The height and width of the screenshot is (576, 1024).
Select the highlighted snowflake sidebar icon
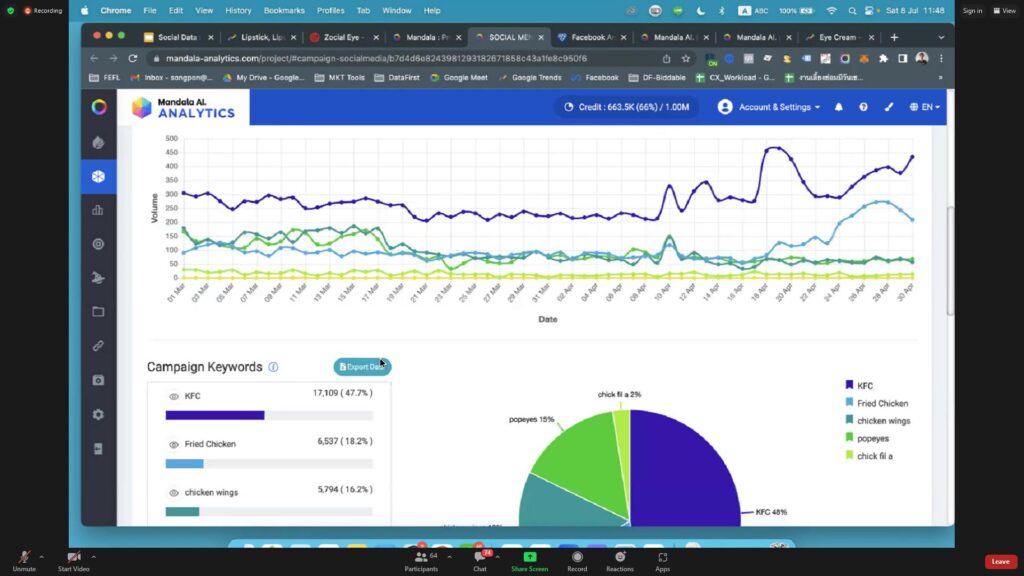click(x=99, y=176)
